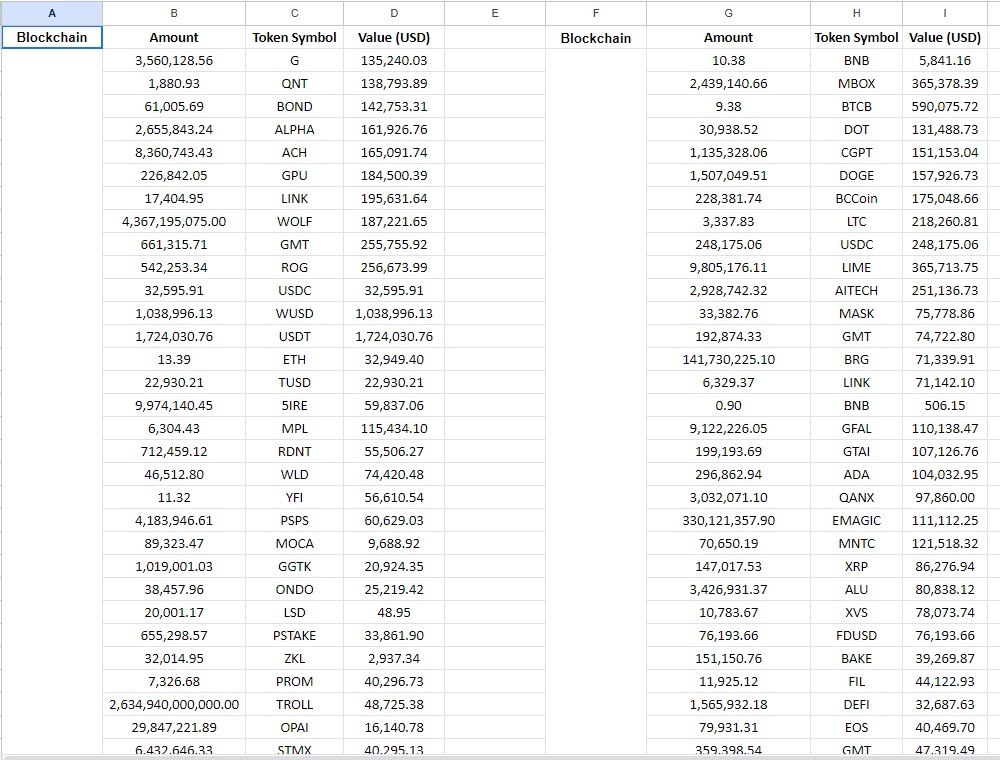
Task: Select the Token Symbol header in column C
Action: click(294, 37)
